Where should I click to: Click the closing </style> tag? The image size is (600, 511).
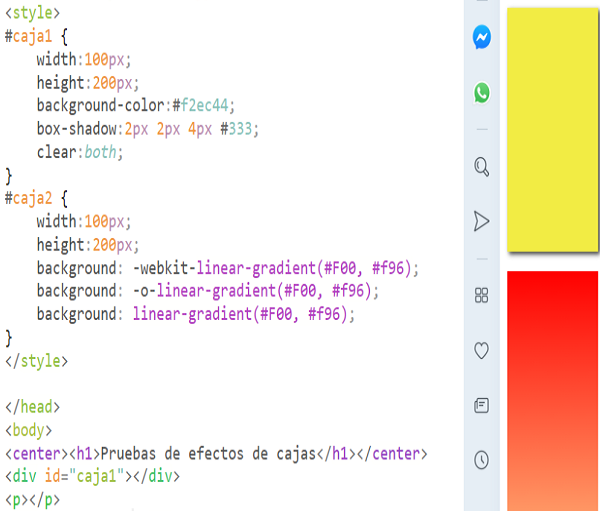[36, 361]
